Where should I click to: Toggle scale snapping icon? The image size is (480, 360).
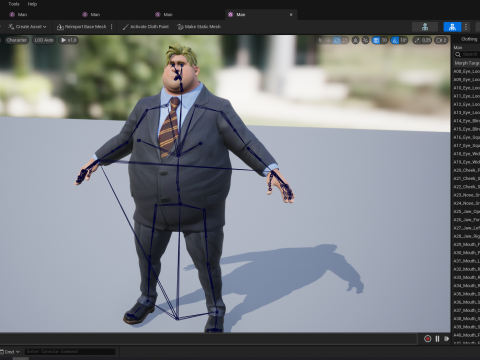[417, 40]
